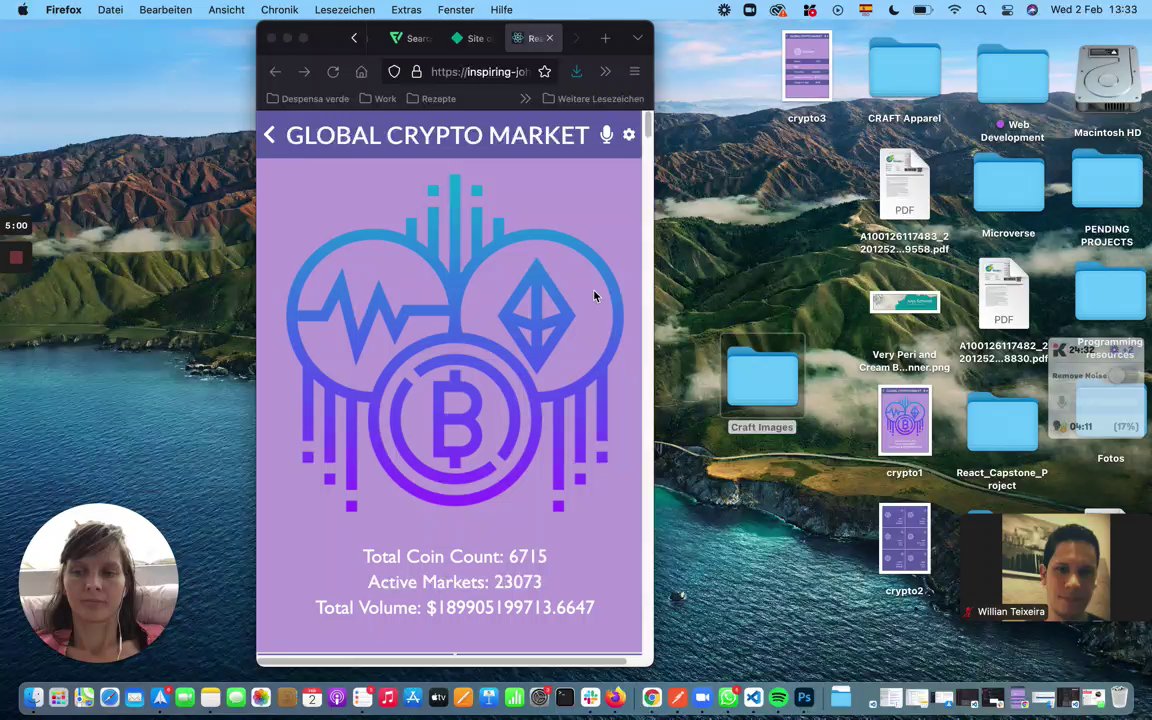Open Spotify from the Dock
The width and height of the screenshot is (1152, 720).
(x=779, y=696)
